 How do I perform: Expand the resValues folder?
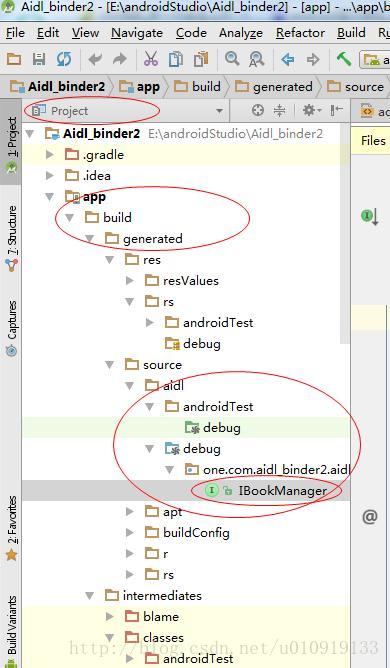point(130,280)
